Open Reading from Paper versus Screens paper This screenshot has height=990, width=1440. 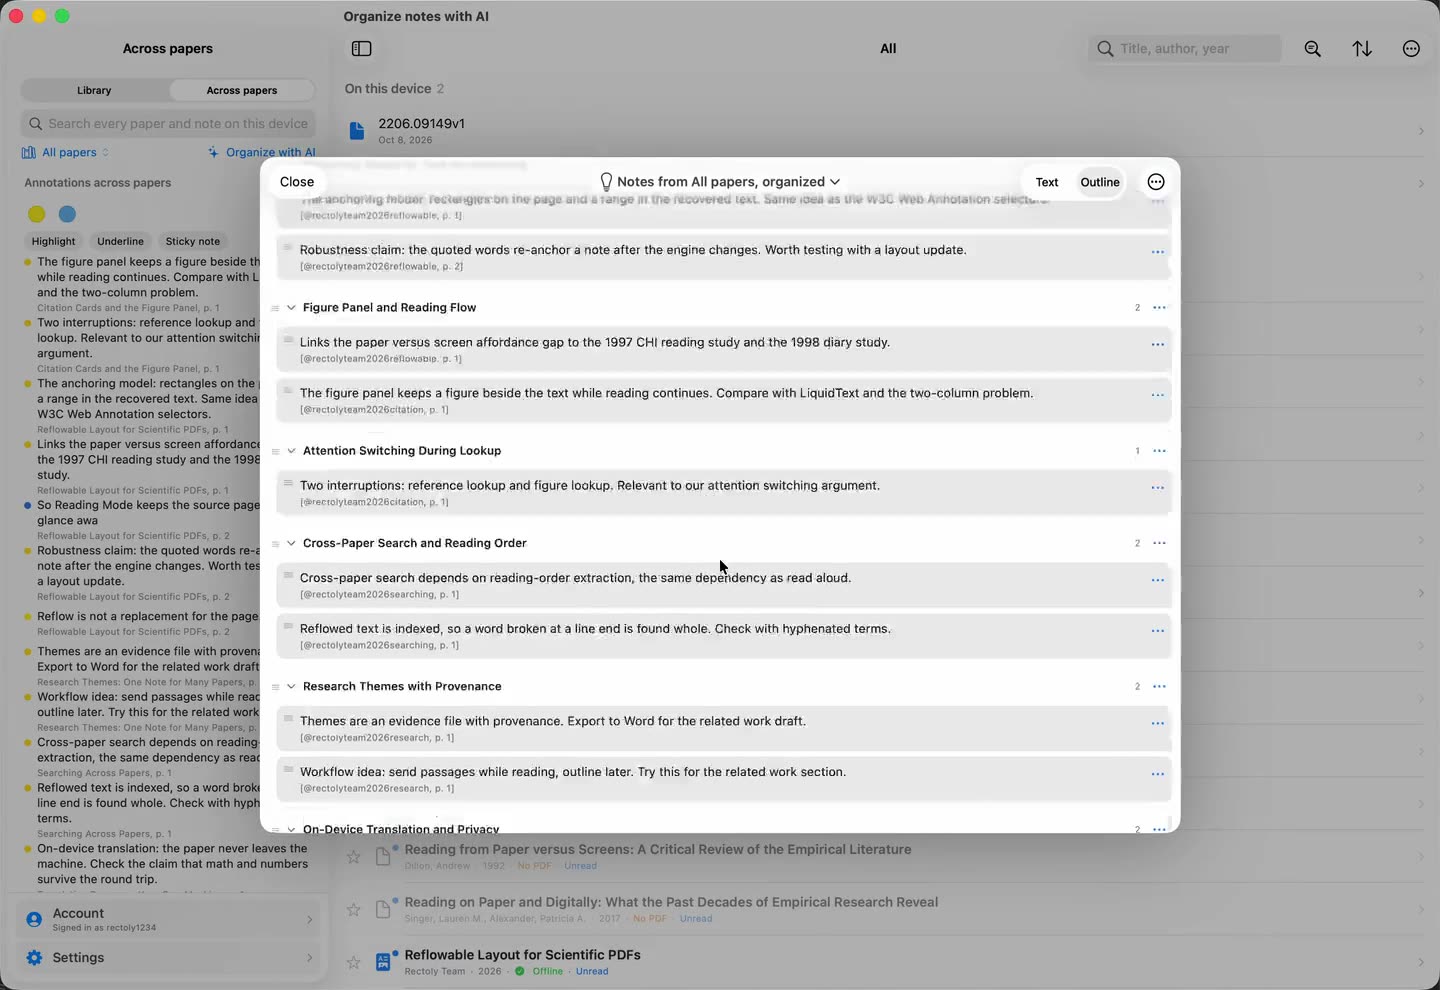pos(885,857)
